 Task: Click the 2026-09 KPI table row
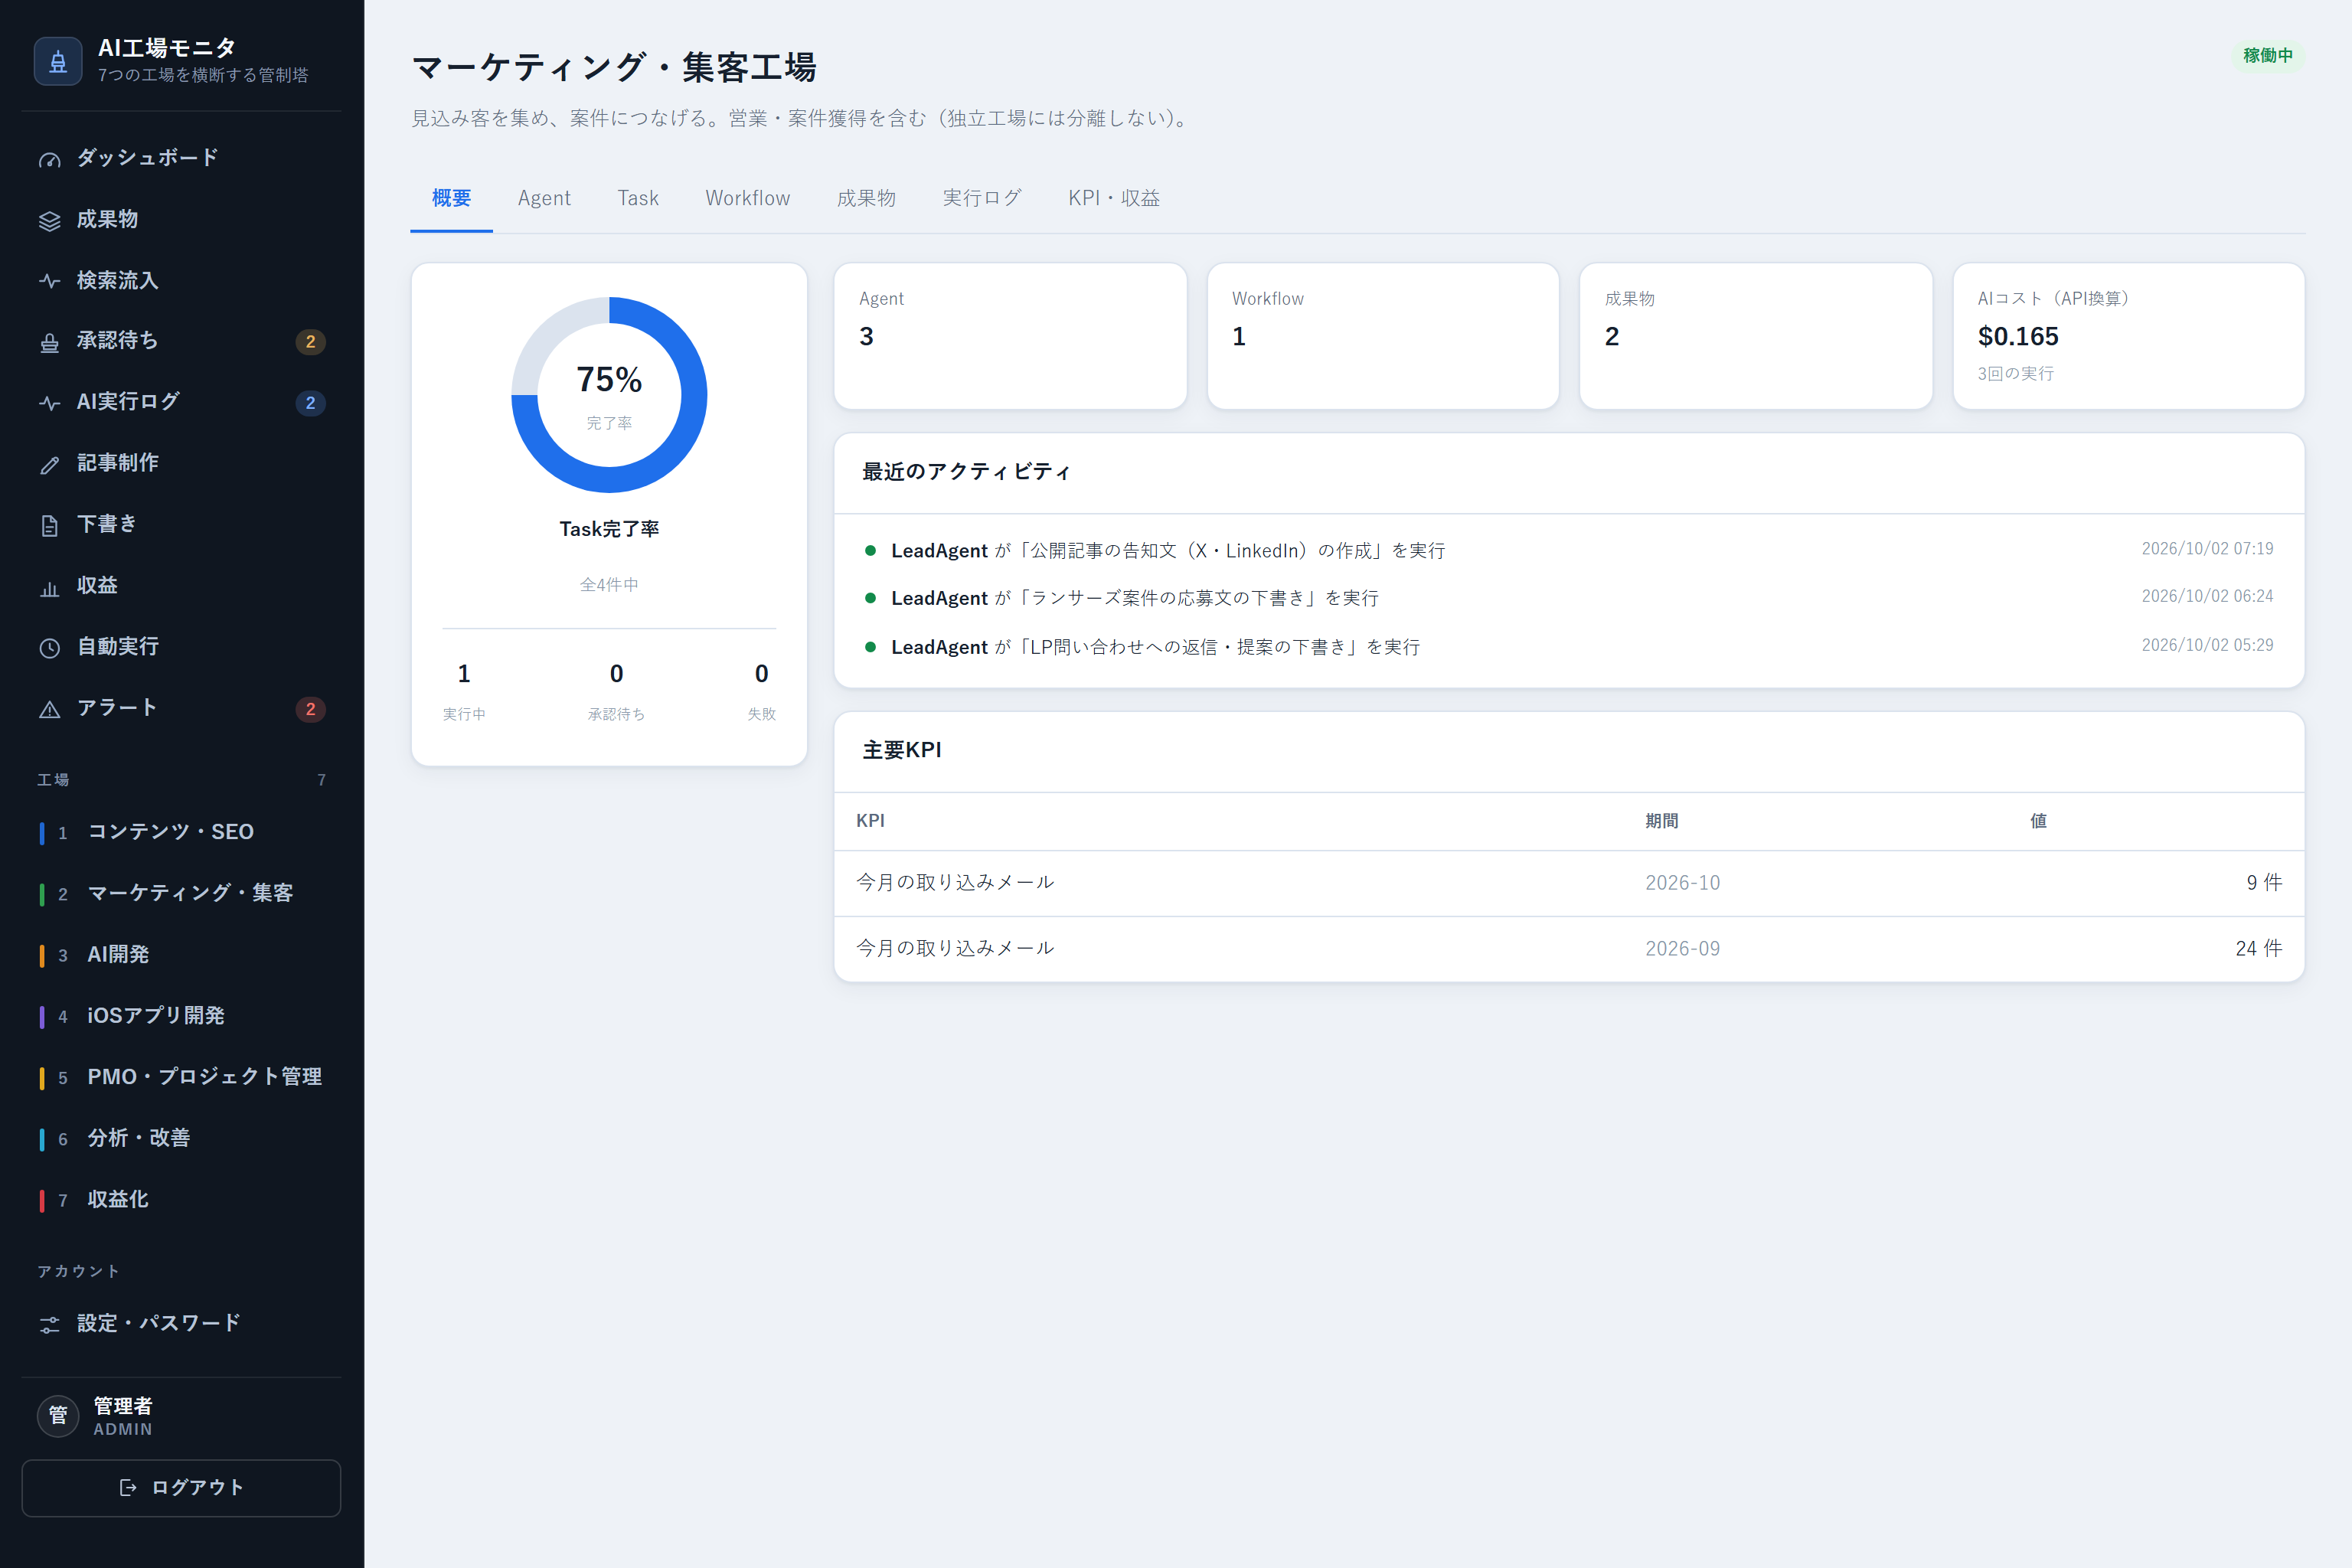coord(1569,949)
